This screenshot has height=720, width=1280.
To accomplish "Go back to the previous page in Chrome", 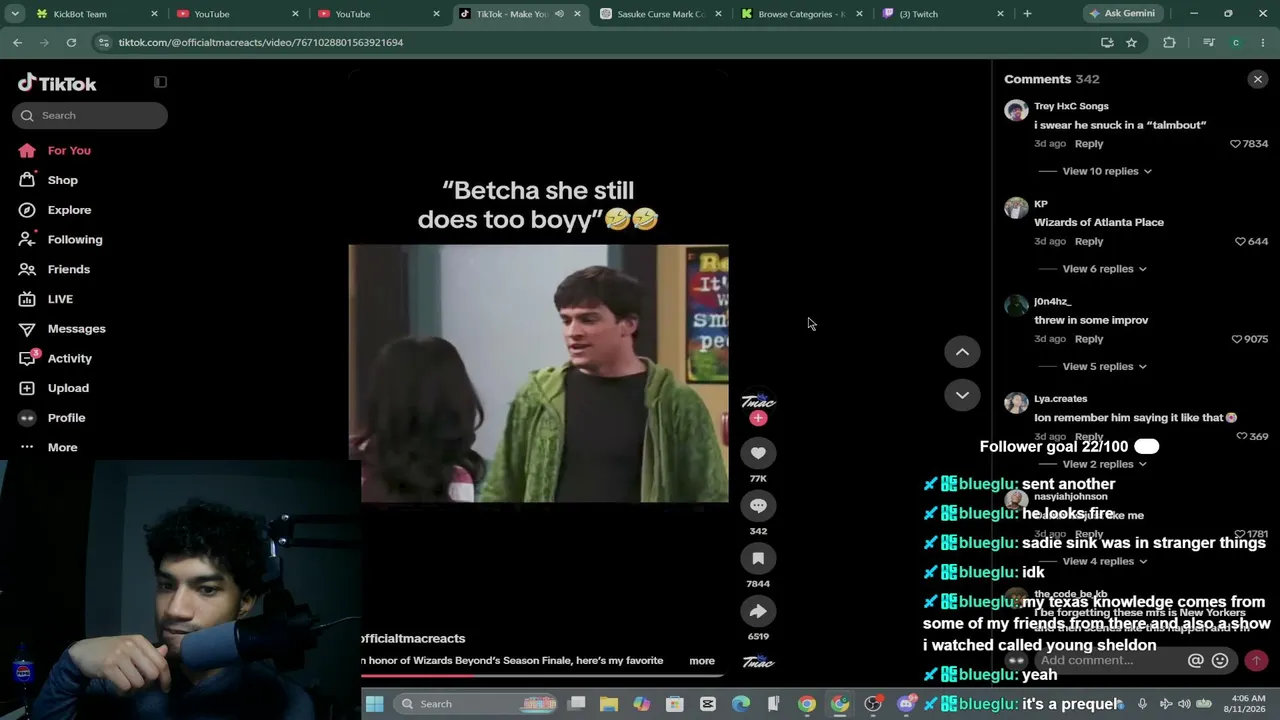I will tap(17, 42).
